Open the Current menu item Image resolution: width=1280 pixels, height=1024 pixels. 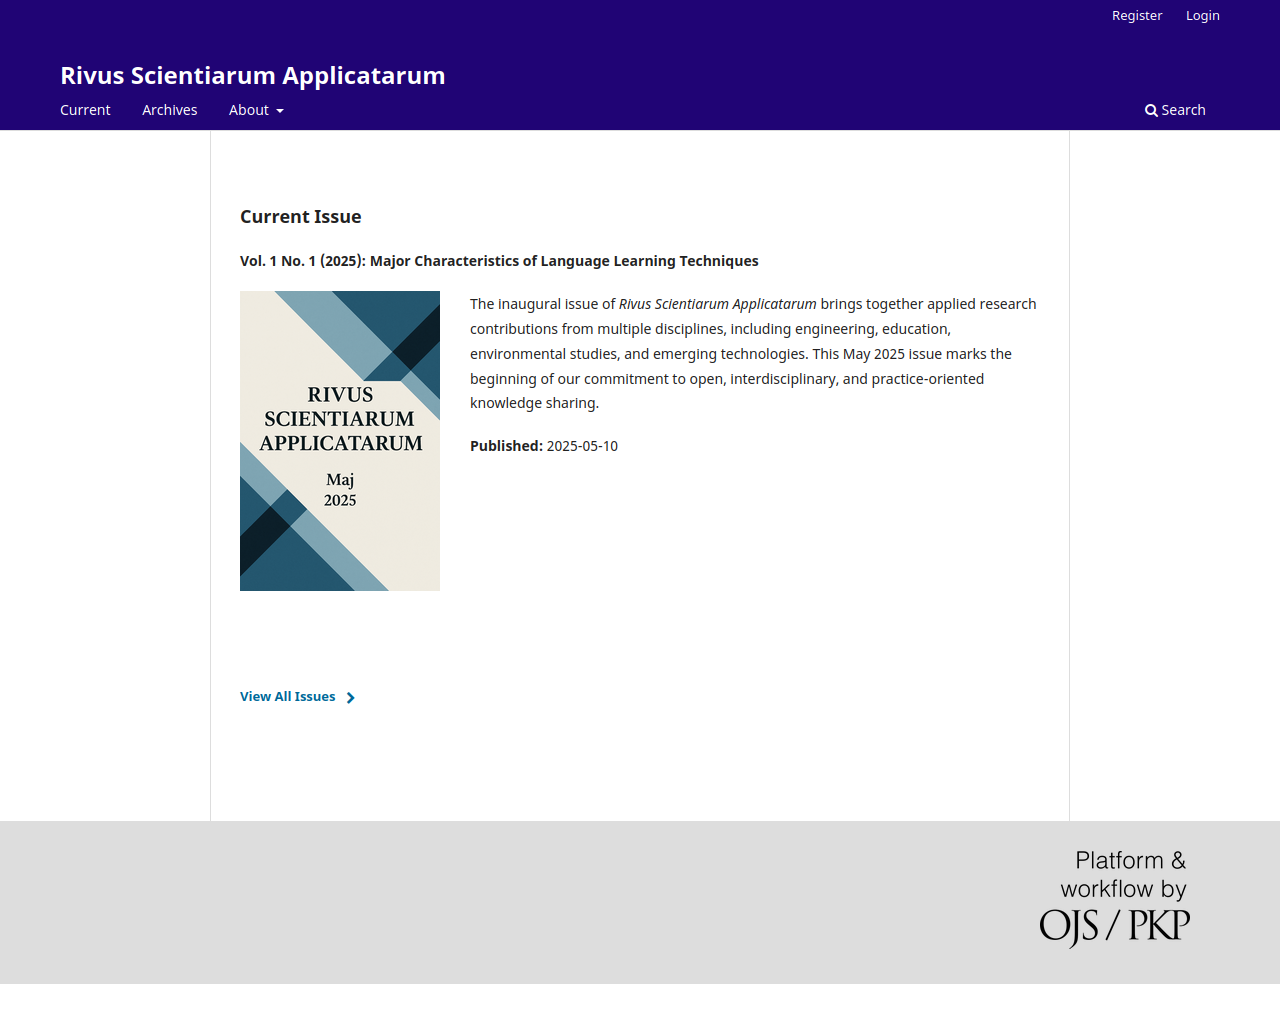coord(85,110)
